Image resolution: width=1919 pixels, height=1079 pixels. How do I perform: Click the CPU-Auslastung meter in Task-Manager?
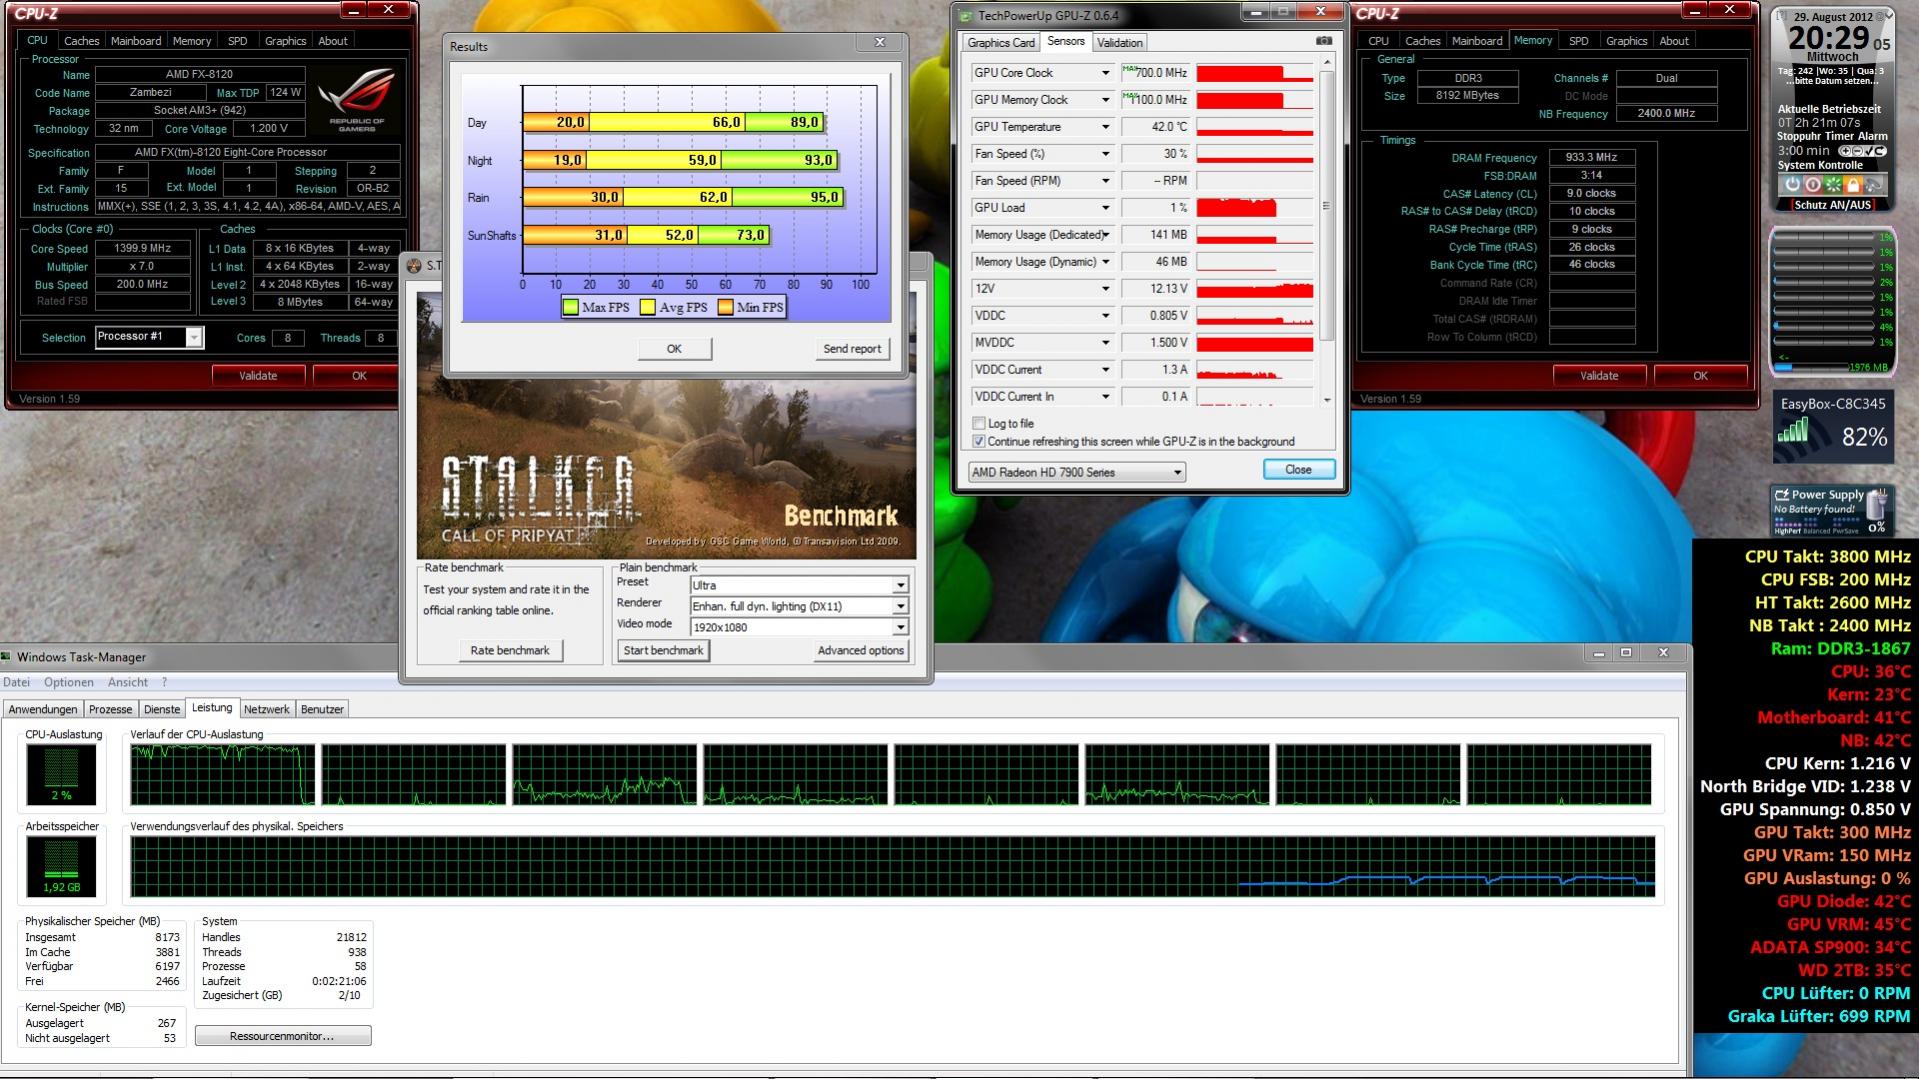(x=61, y=774)
